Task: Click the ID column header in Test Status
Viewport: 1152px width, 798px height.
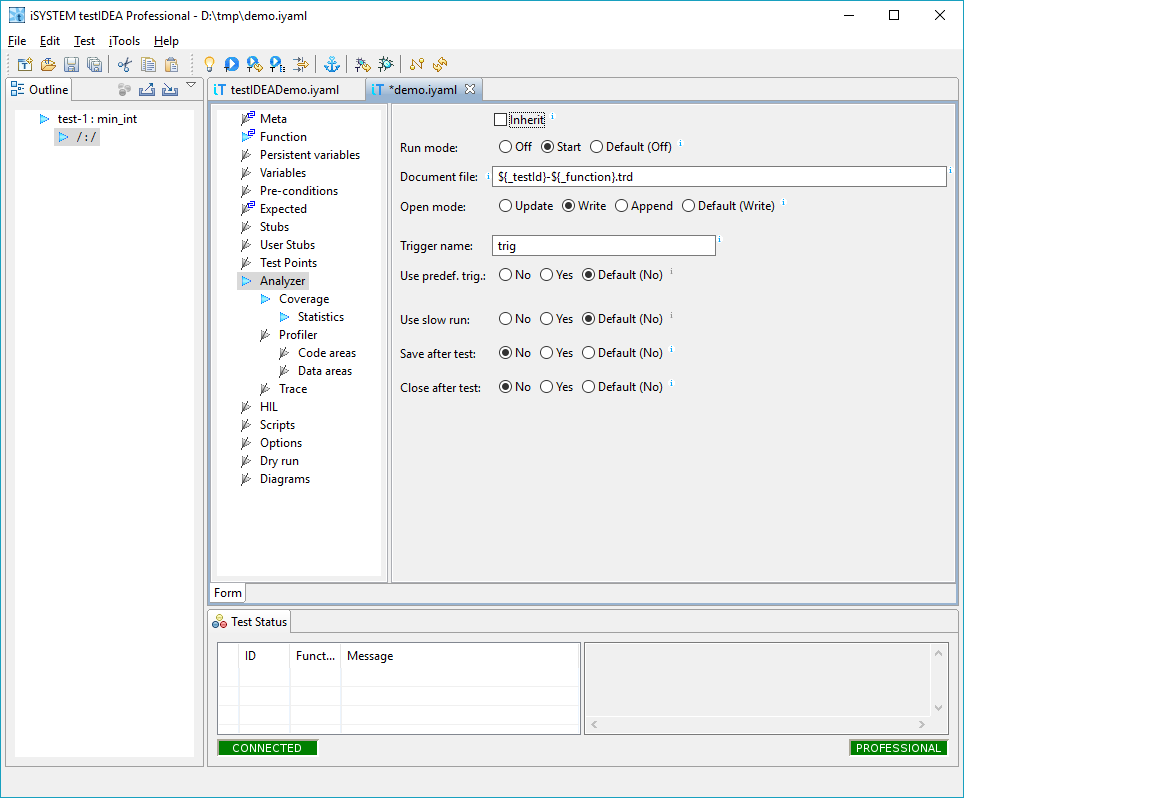Action: (251, 656)
